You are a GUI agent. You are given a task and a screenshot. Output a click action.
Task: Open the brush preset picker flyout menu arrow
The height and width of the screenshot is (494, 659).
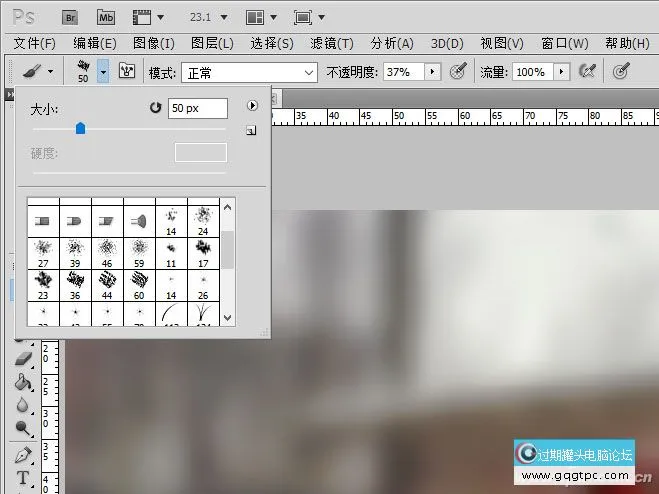[x=253, y=105]
